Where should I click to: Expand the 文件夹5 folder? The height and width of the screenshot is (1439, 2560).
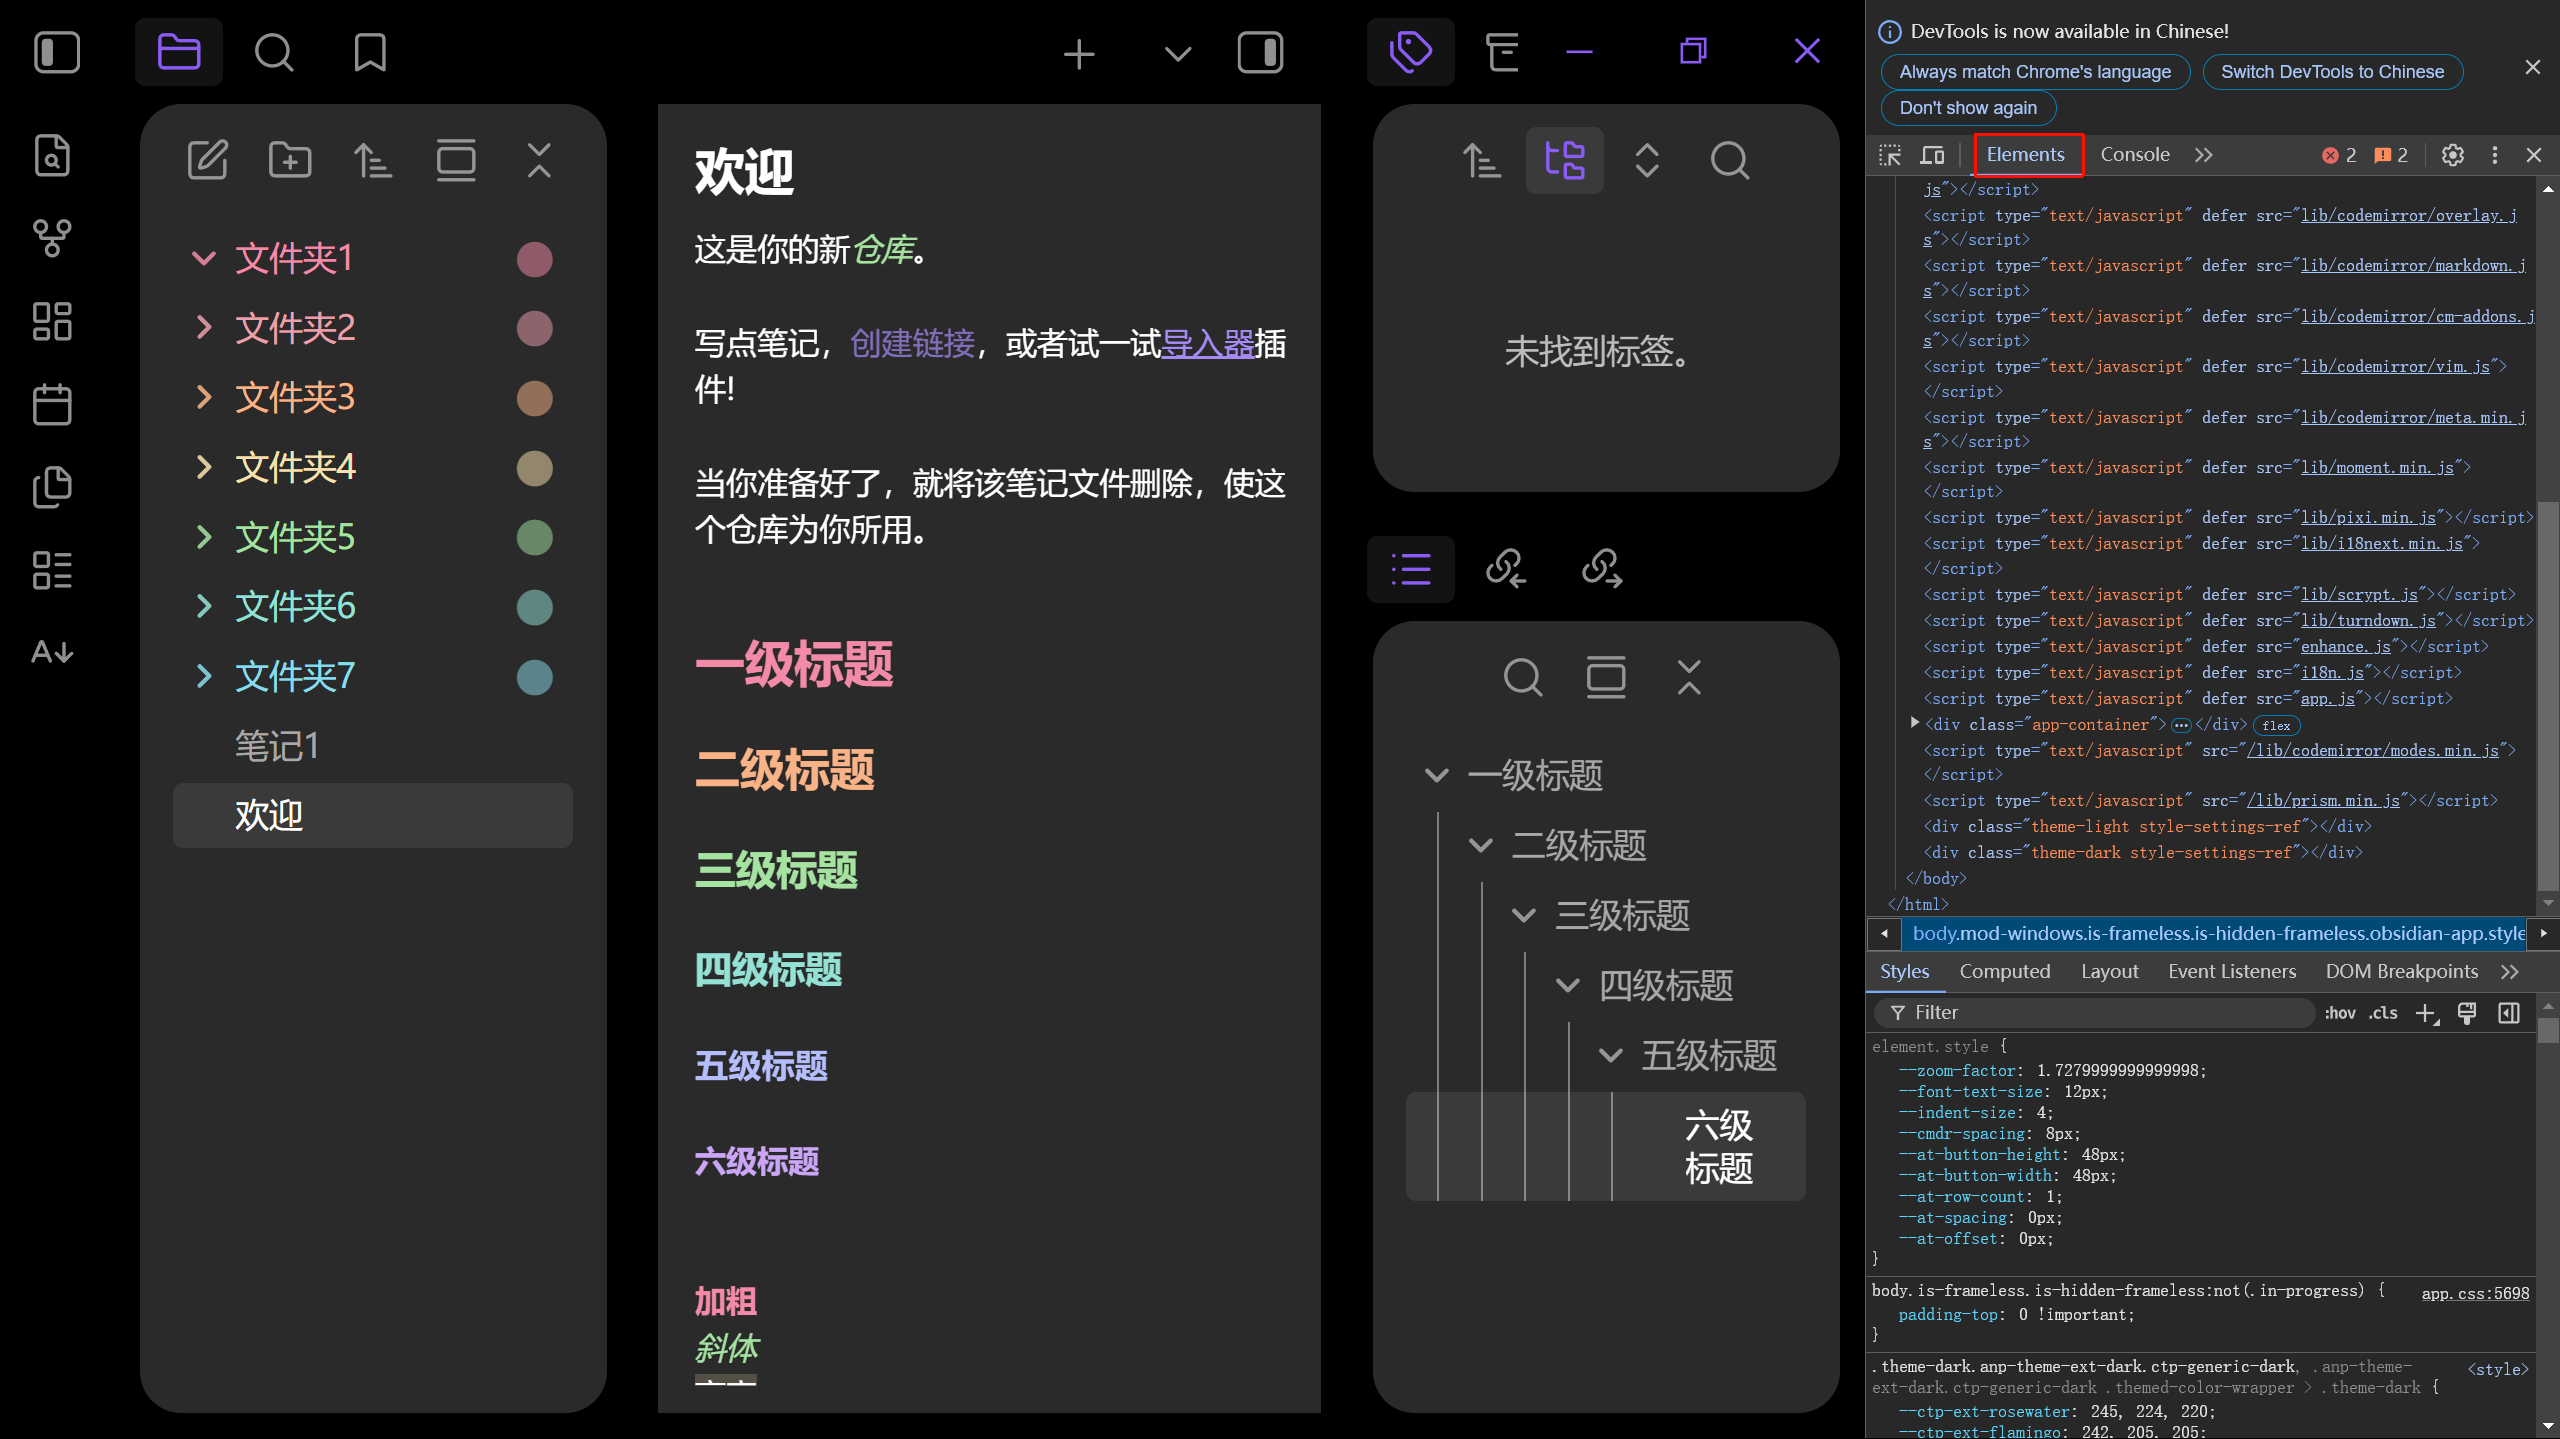click(x=204, y=537)
